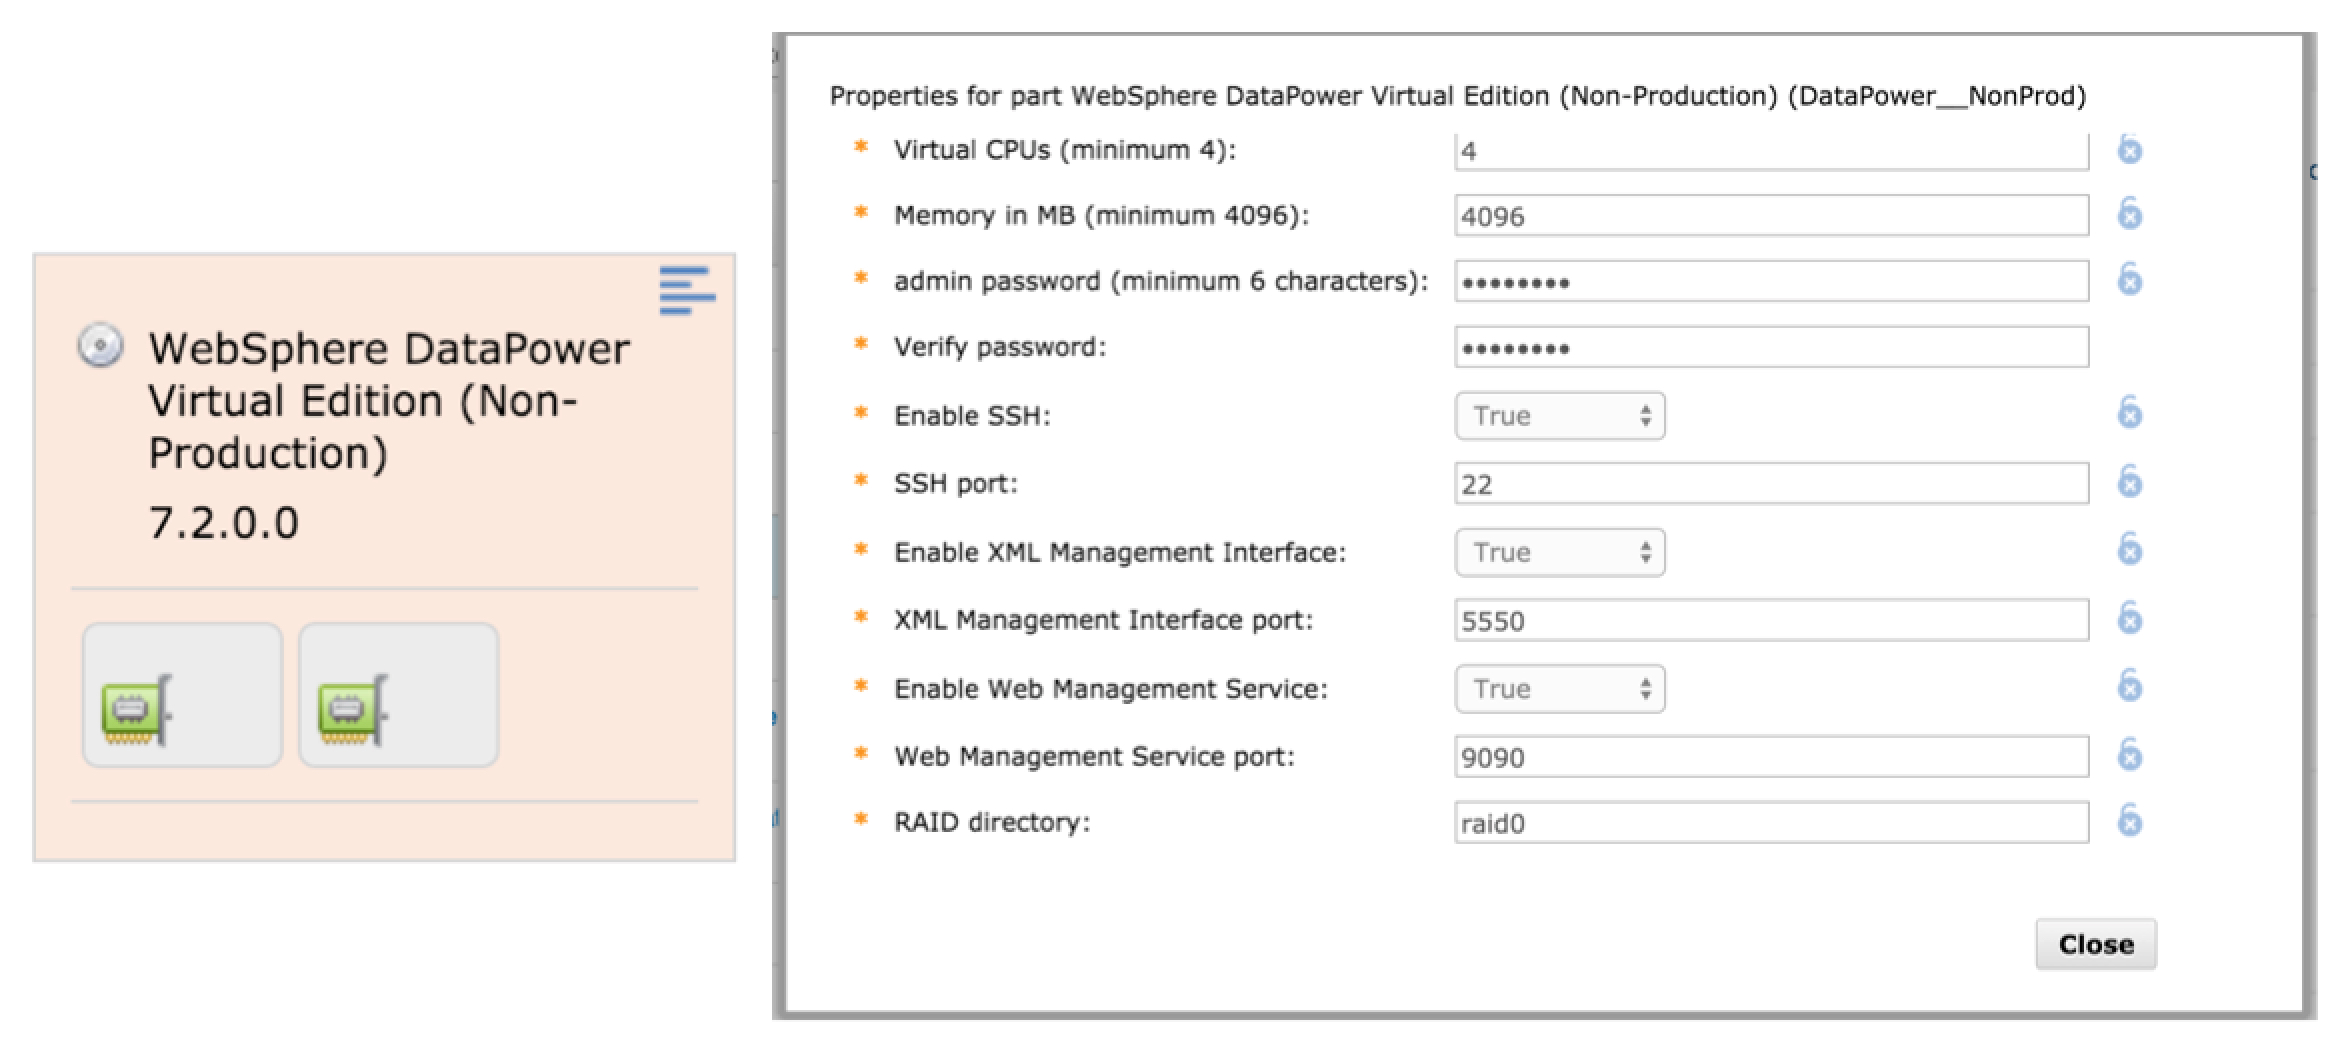Click the RAID directory label
Viewport: 2344px width, 1046px height.
pyautogui.click(x=992, y=822)
